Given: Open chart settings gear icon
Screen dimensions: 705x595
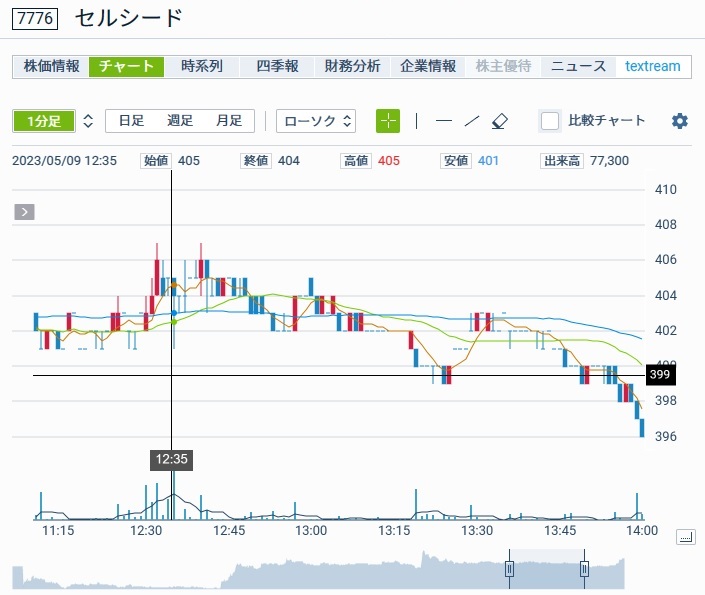Looking at the screenshot, I should [680, 121].
